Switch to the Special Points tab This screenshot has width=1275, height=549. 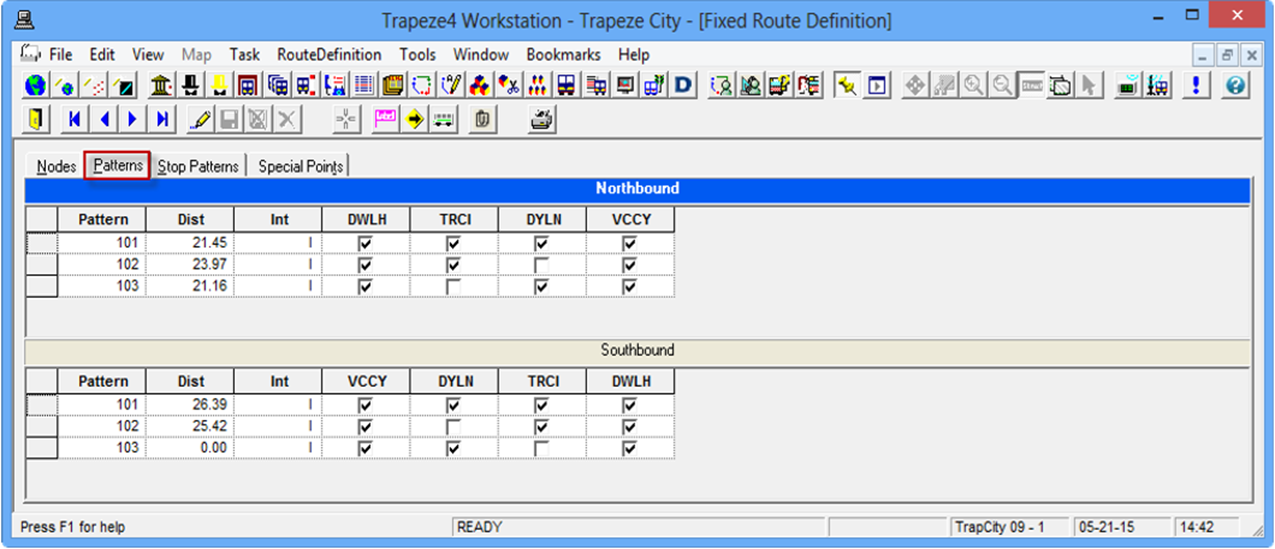coord(300,167)
